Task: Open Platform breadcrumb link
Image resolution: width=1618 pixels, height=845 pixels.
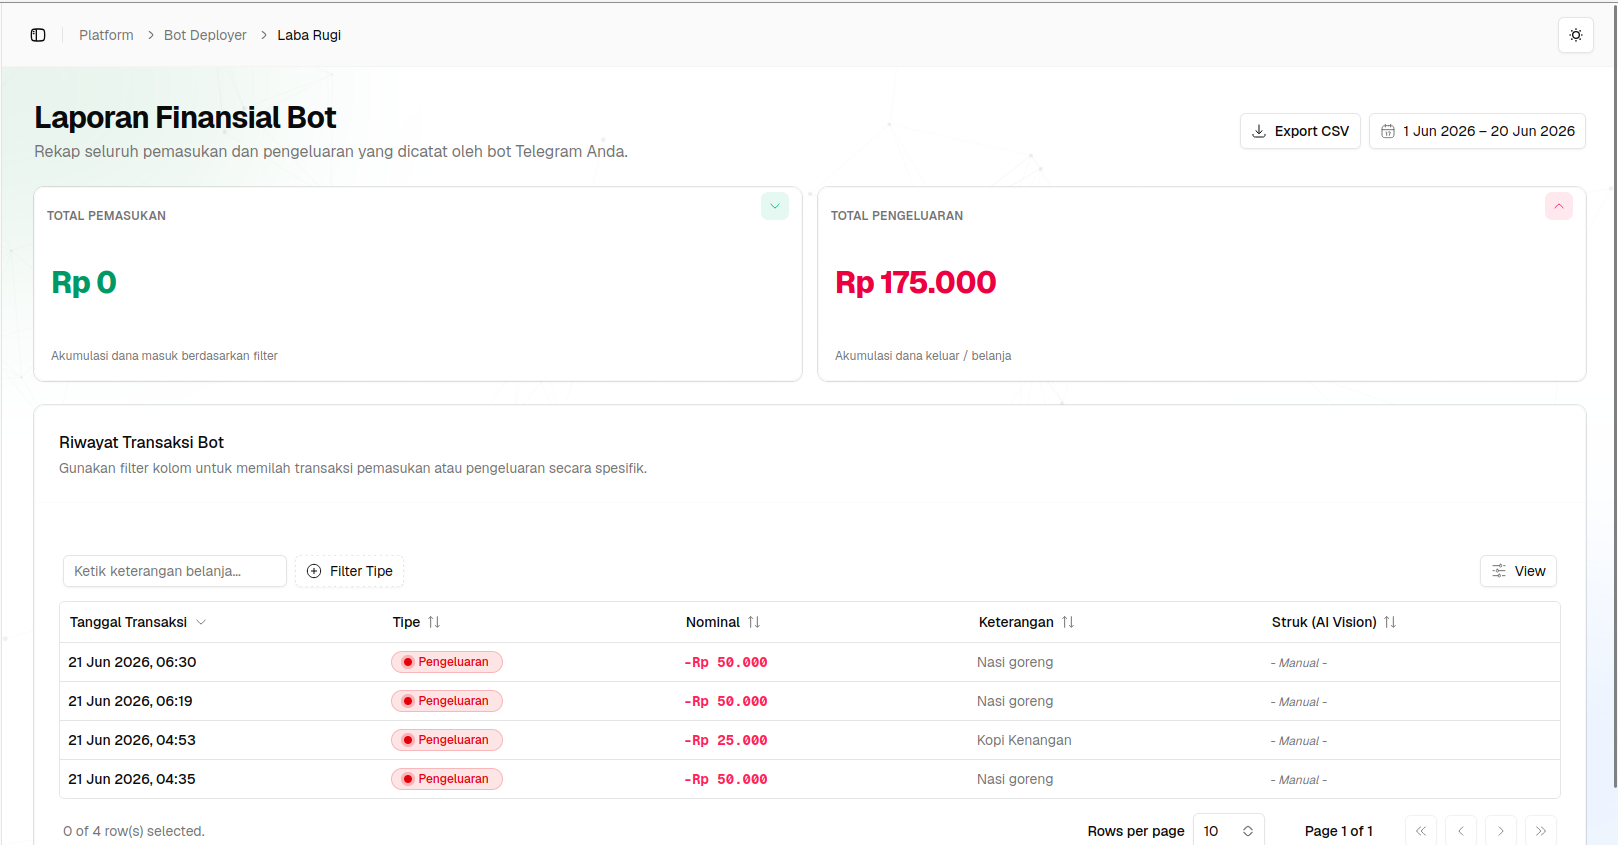Action: [x=106, y=35]
